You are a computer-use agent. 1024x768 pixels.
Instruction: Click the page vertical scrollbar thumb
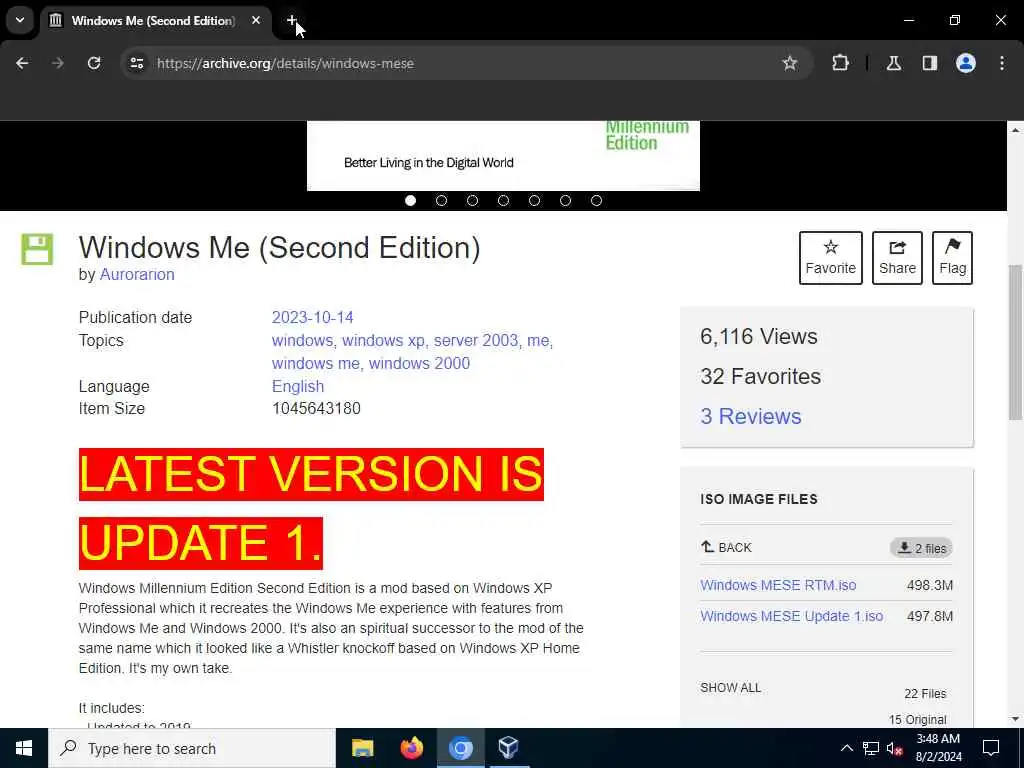tap(1015, 342)
